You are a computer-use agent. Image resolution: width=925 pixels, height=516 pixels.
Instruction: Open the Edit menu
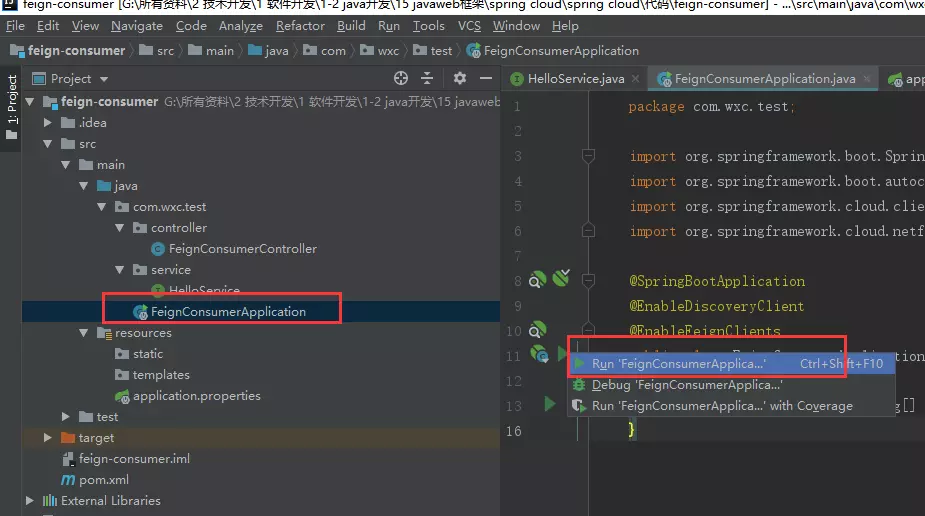48,26
